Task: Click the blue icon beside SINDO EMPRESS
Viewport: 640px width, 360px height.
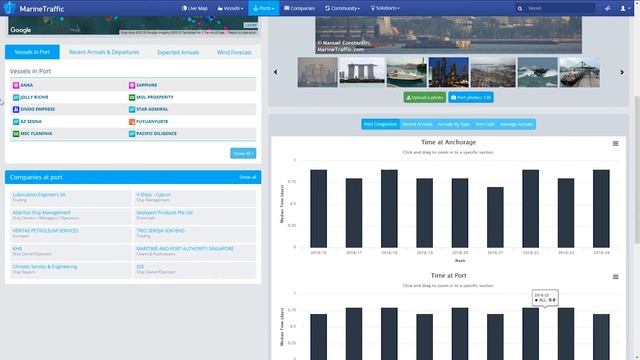Action: point(16,109)
